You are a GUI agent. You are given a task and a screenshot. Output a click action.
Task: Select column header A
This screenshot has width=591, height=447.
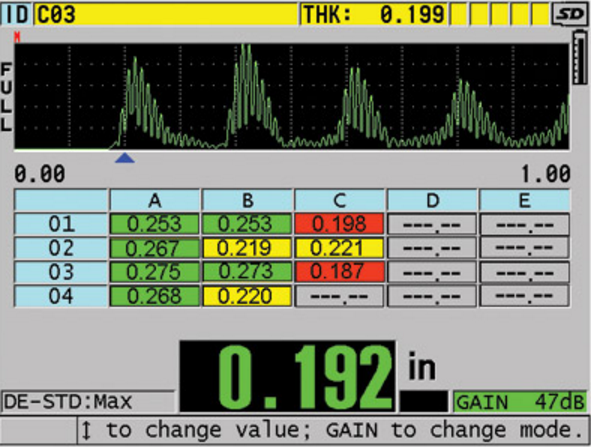[x=155, y=200]
